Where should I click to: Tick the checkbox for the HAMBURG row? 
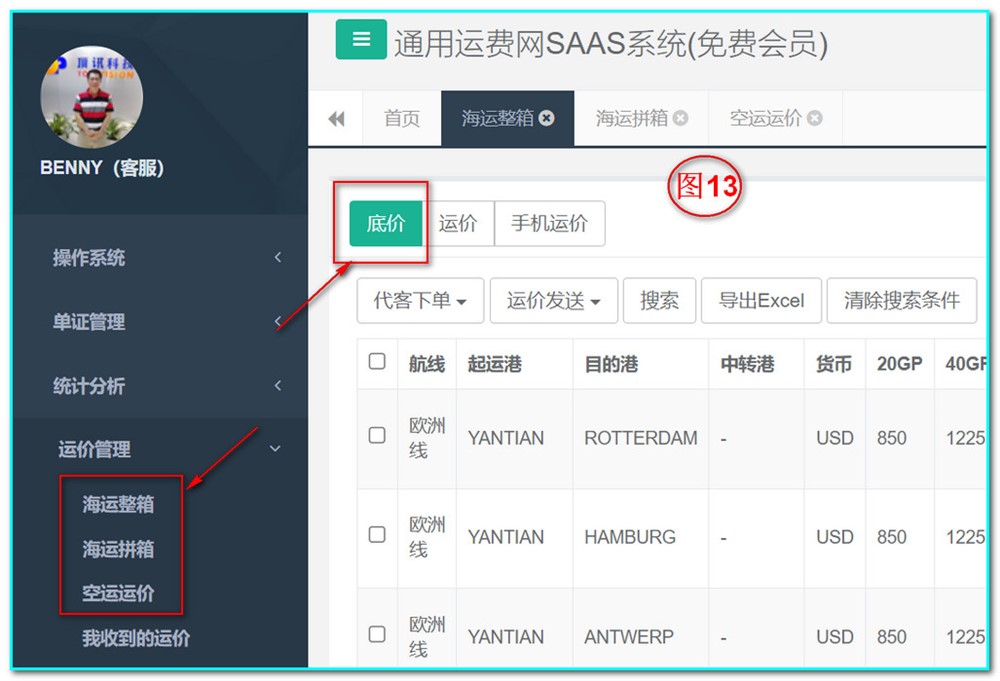pyautogui.click(x=377, y=535)
